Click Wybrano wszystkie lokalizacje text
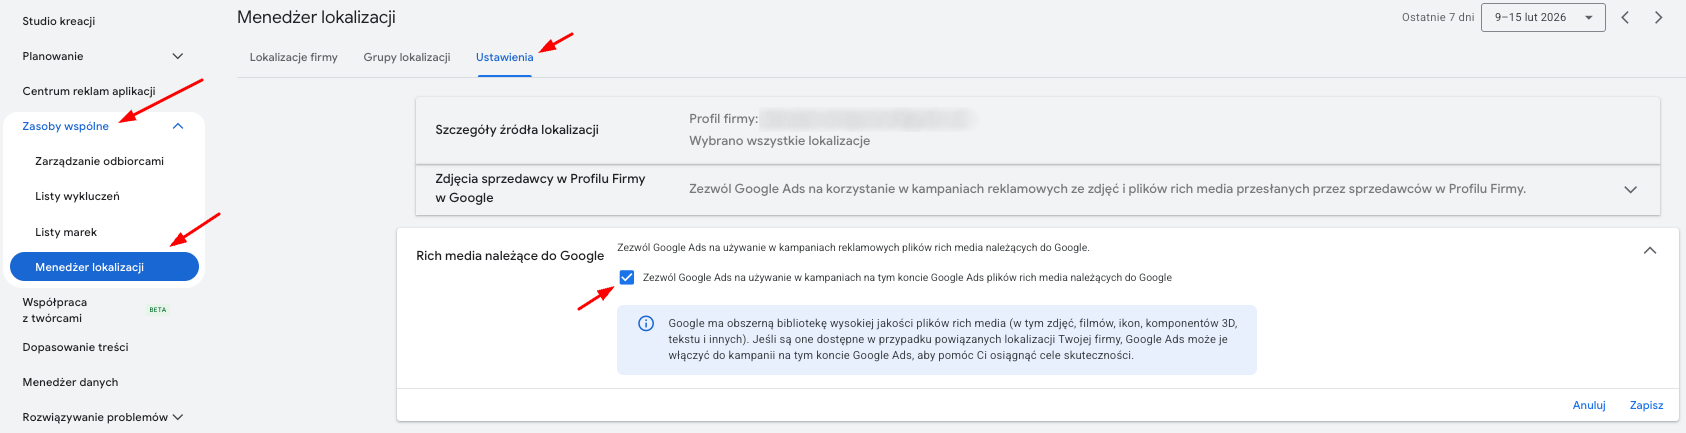The image size is (1686, 433). (x=780, y=141)
